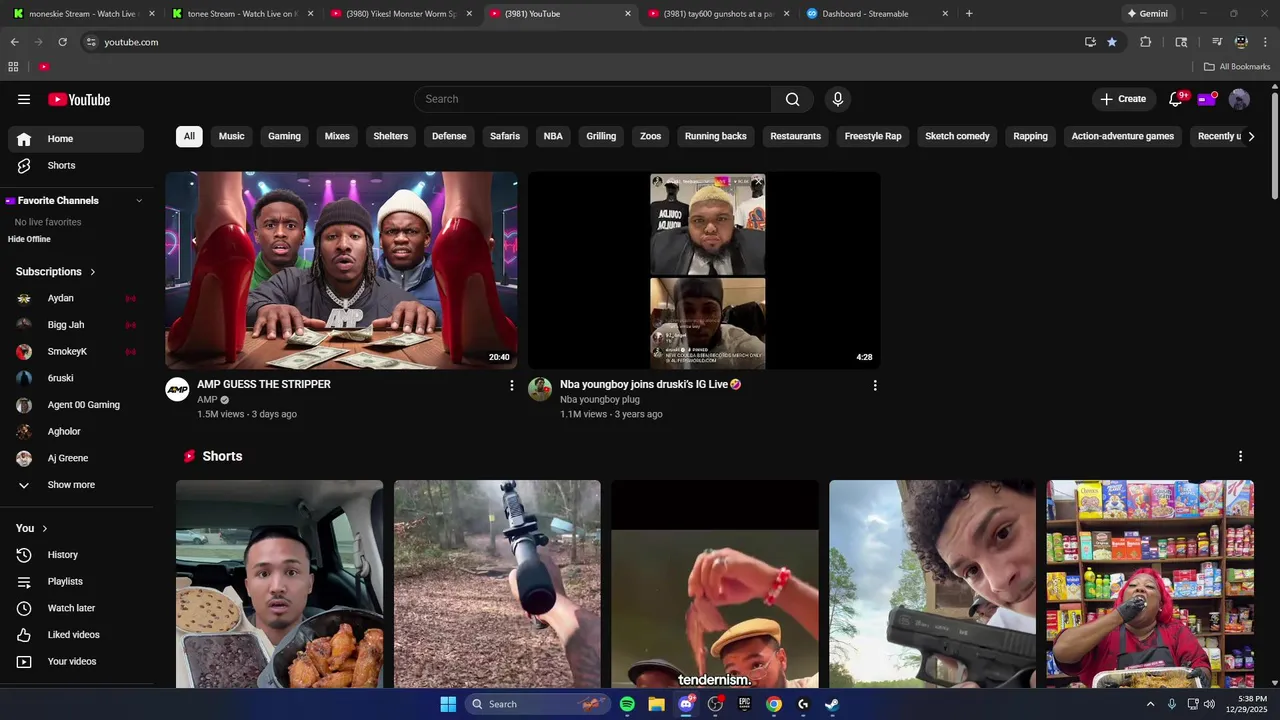Click the YouTube search input field
1280x720 pixels.
pos(592,99)
